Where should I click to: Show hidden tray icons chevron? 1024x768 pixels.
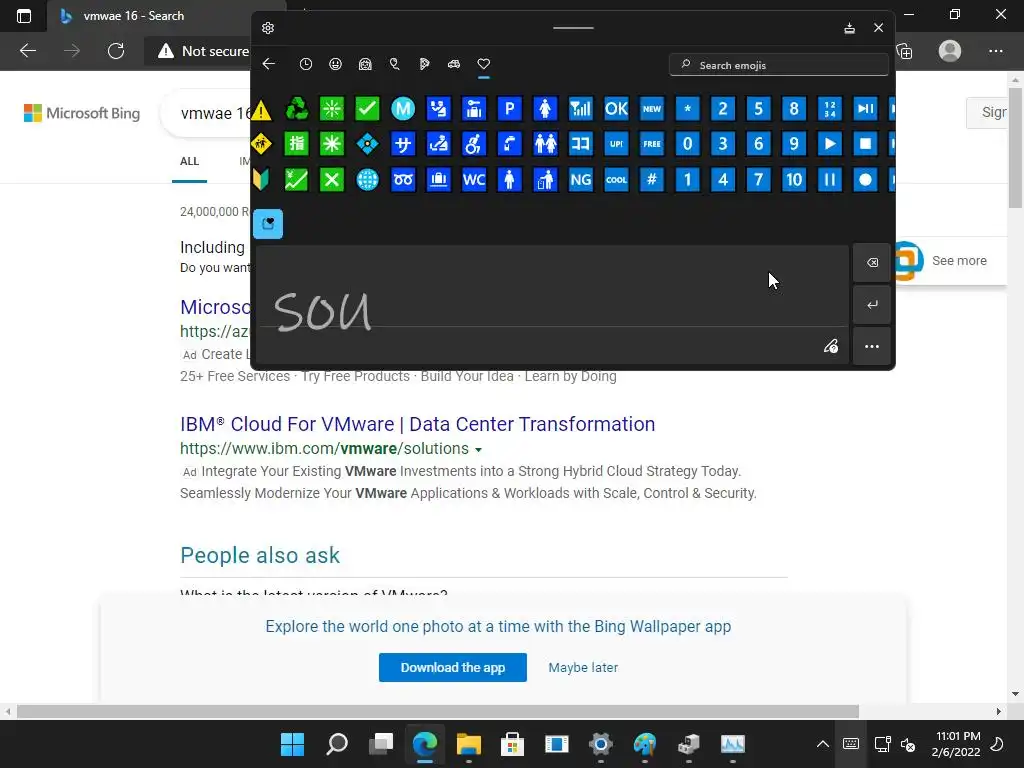click(823, 744)
